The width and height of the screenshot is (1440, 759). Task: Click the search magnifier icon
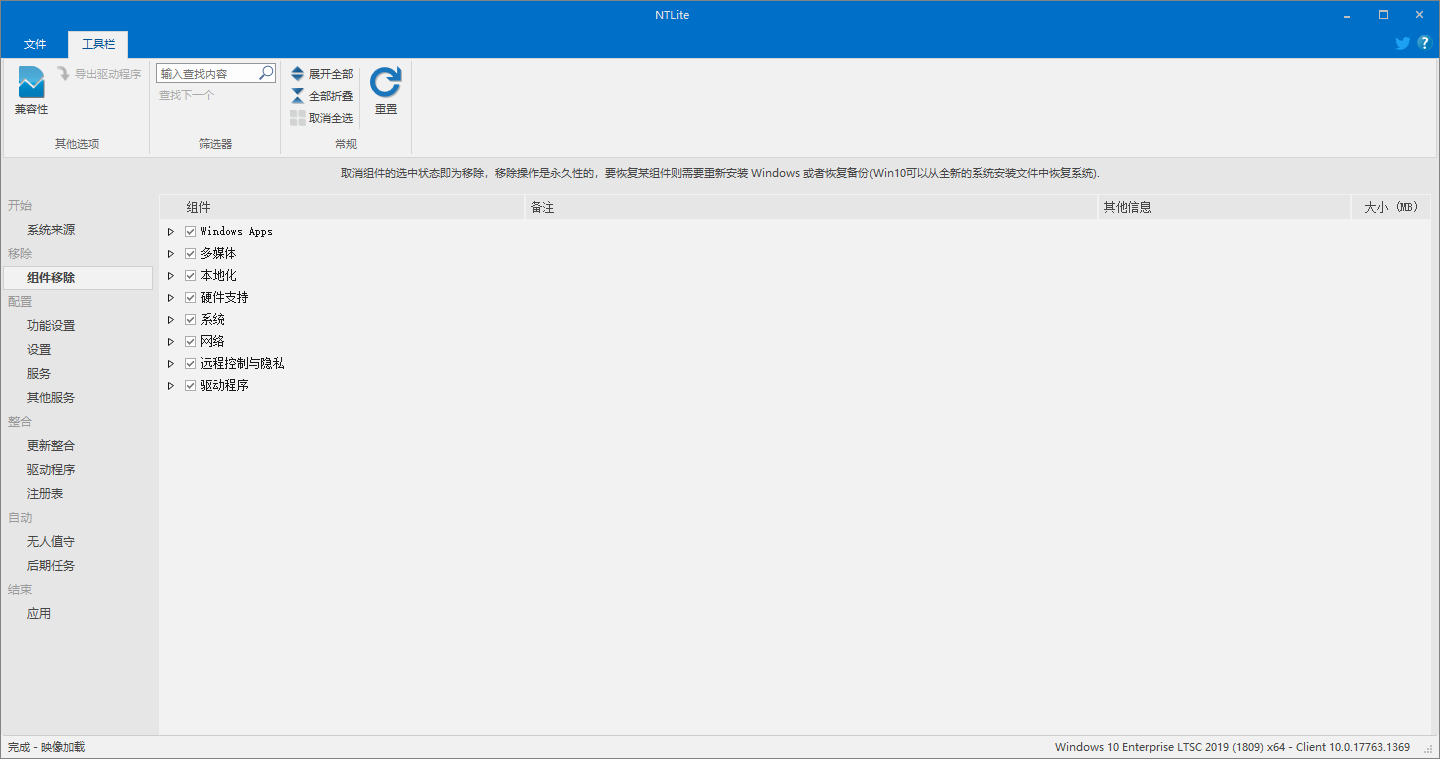[266, 73]
